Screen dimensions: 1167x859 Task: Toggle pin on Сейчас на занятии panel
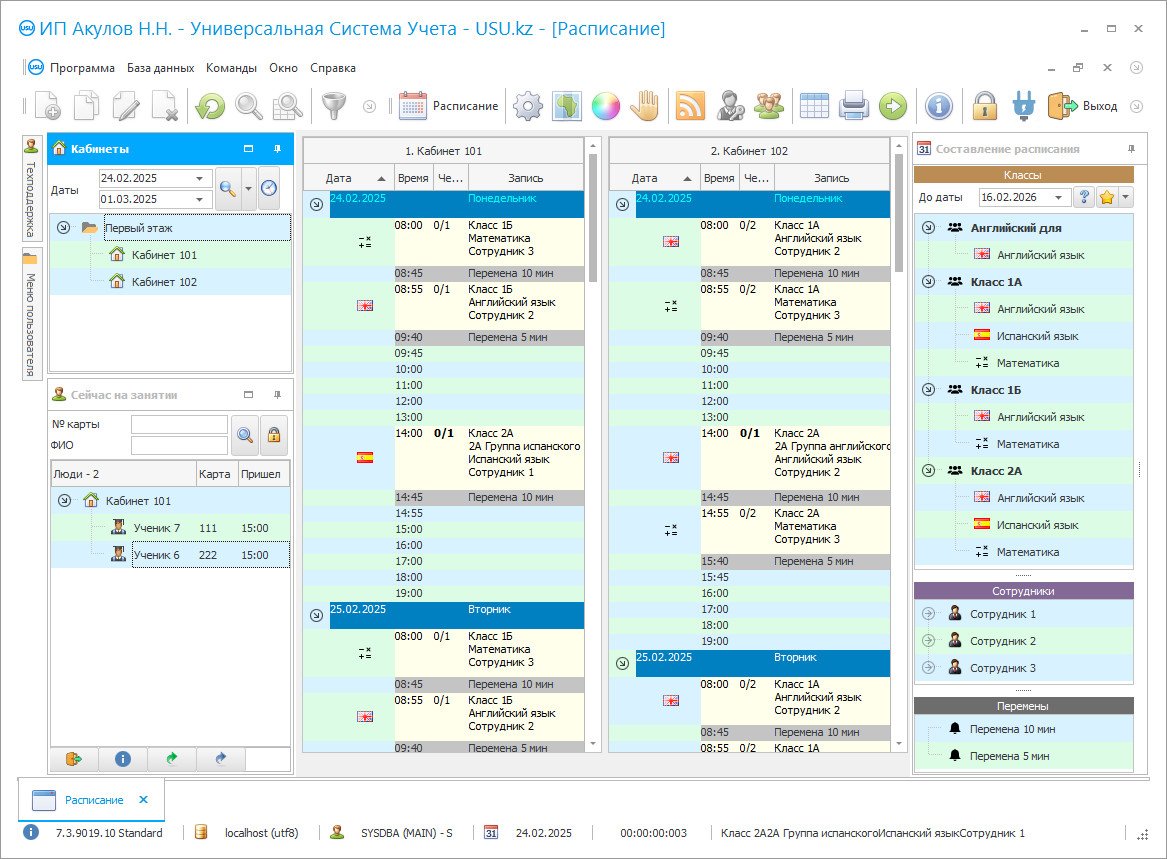[278, 395]
